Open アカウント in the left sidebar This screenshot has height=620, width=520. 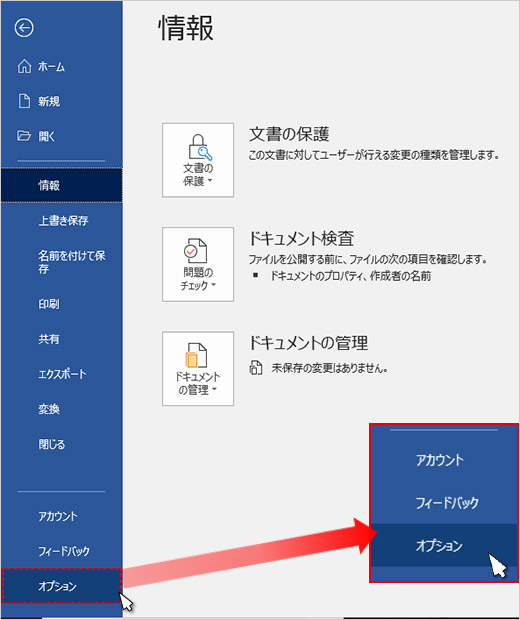coord(61,516)
